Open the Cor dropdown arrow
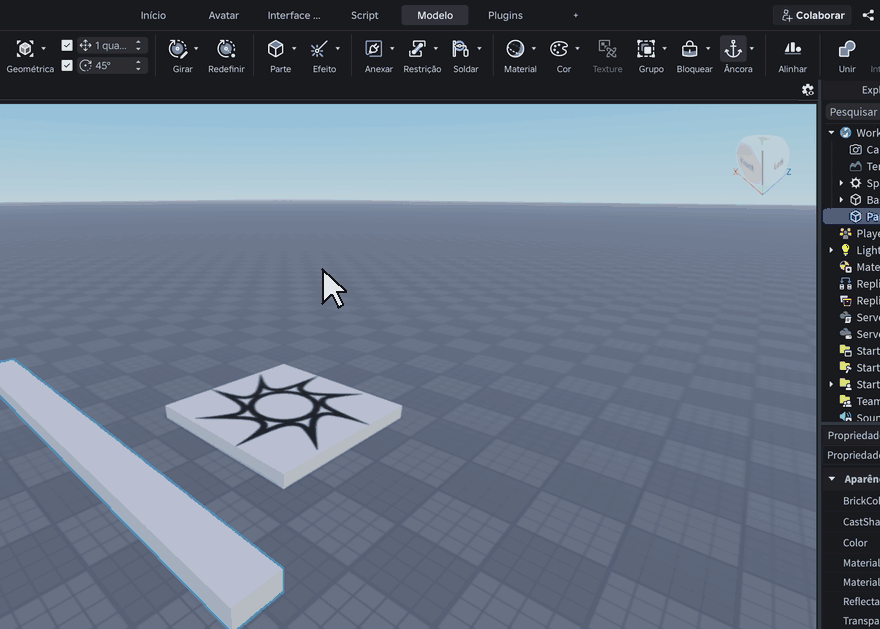 [577, 49]
